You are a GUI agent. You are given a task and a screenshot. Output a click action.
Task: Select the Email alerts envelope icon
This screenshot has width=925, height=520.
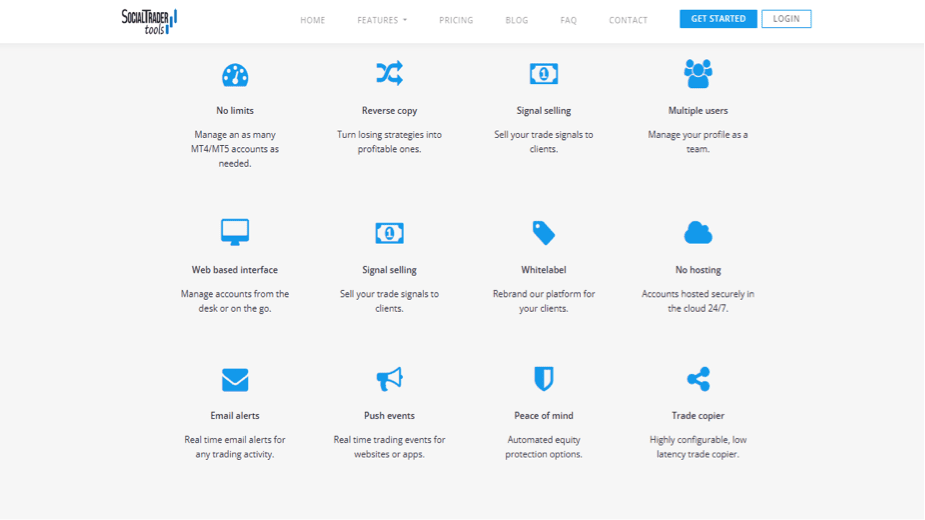point(235,380)
